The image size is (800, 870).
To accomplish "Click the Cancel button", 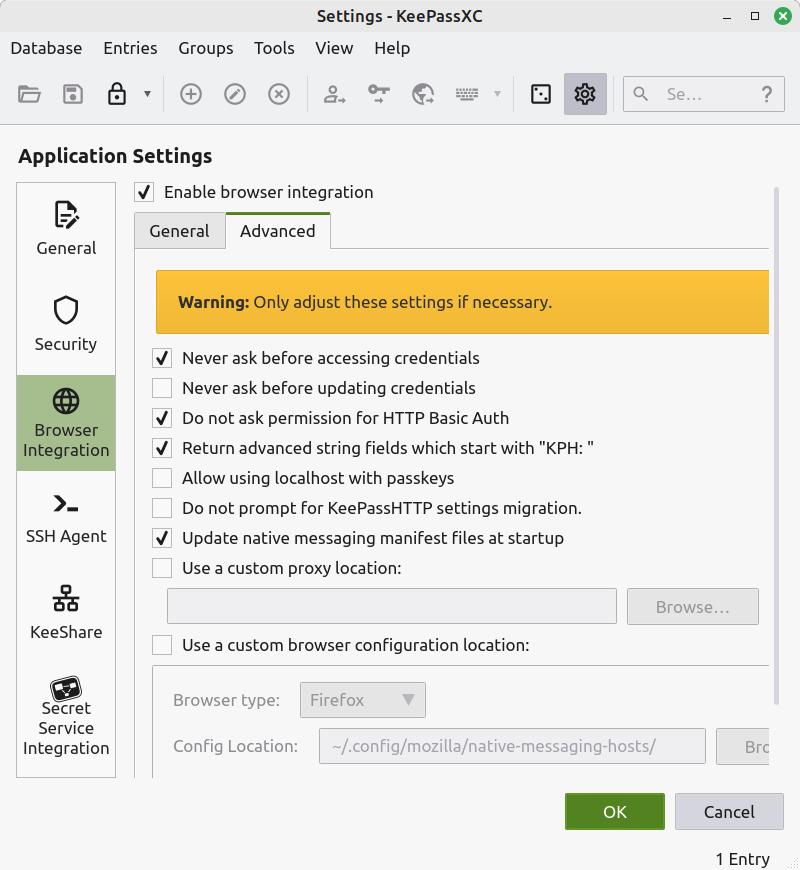I will tap(729, 812).
